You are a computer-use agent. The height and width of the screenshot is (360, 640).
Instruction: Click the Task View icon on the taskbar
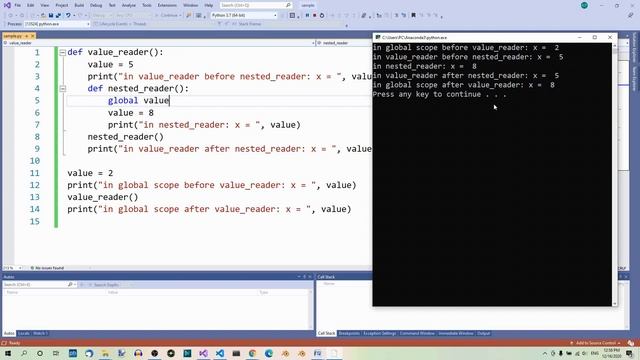56,353
